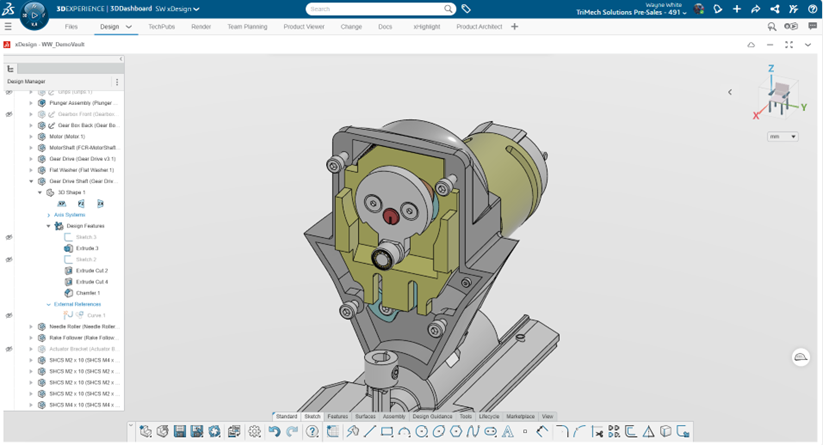Select Extrude Cut 2 in design tree
This screenshot has width=823, height=445.
(91, 271)
